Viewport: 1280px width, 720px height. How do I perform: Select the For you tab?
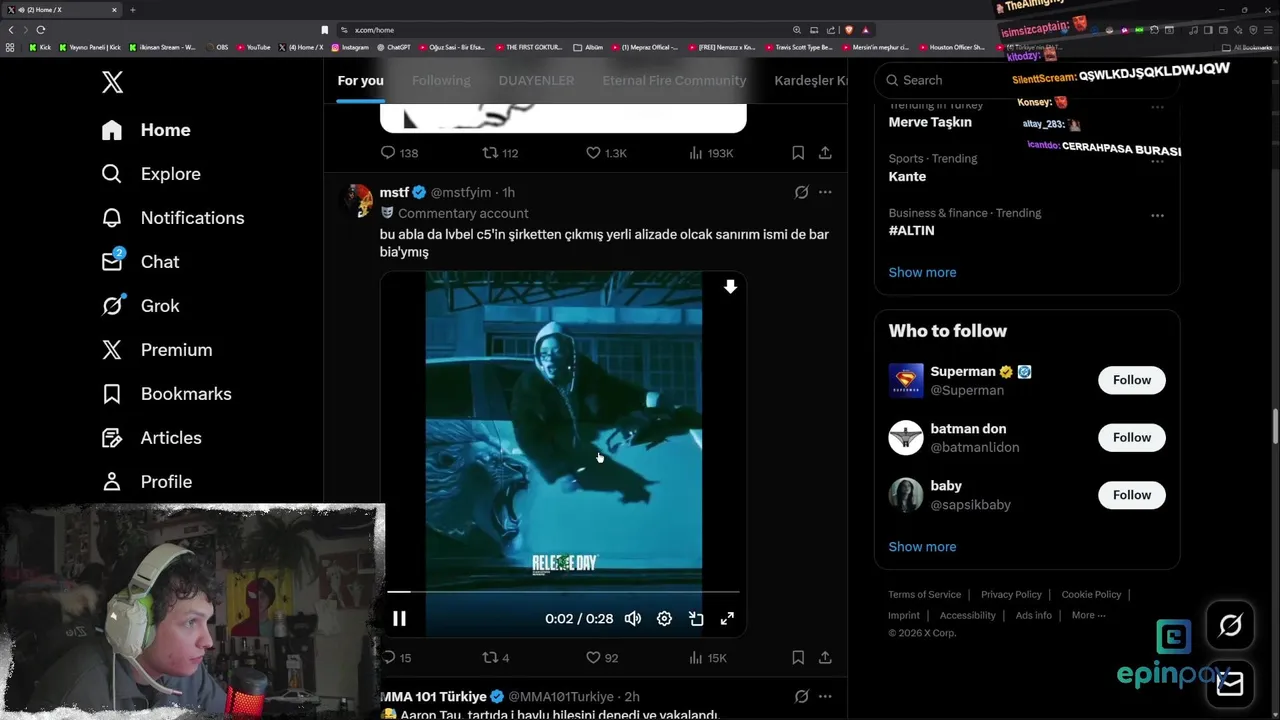pos(360,80)
